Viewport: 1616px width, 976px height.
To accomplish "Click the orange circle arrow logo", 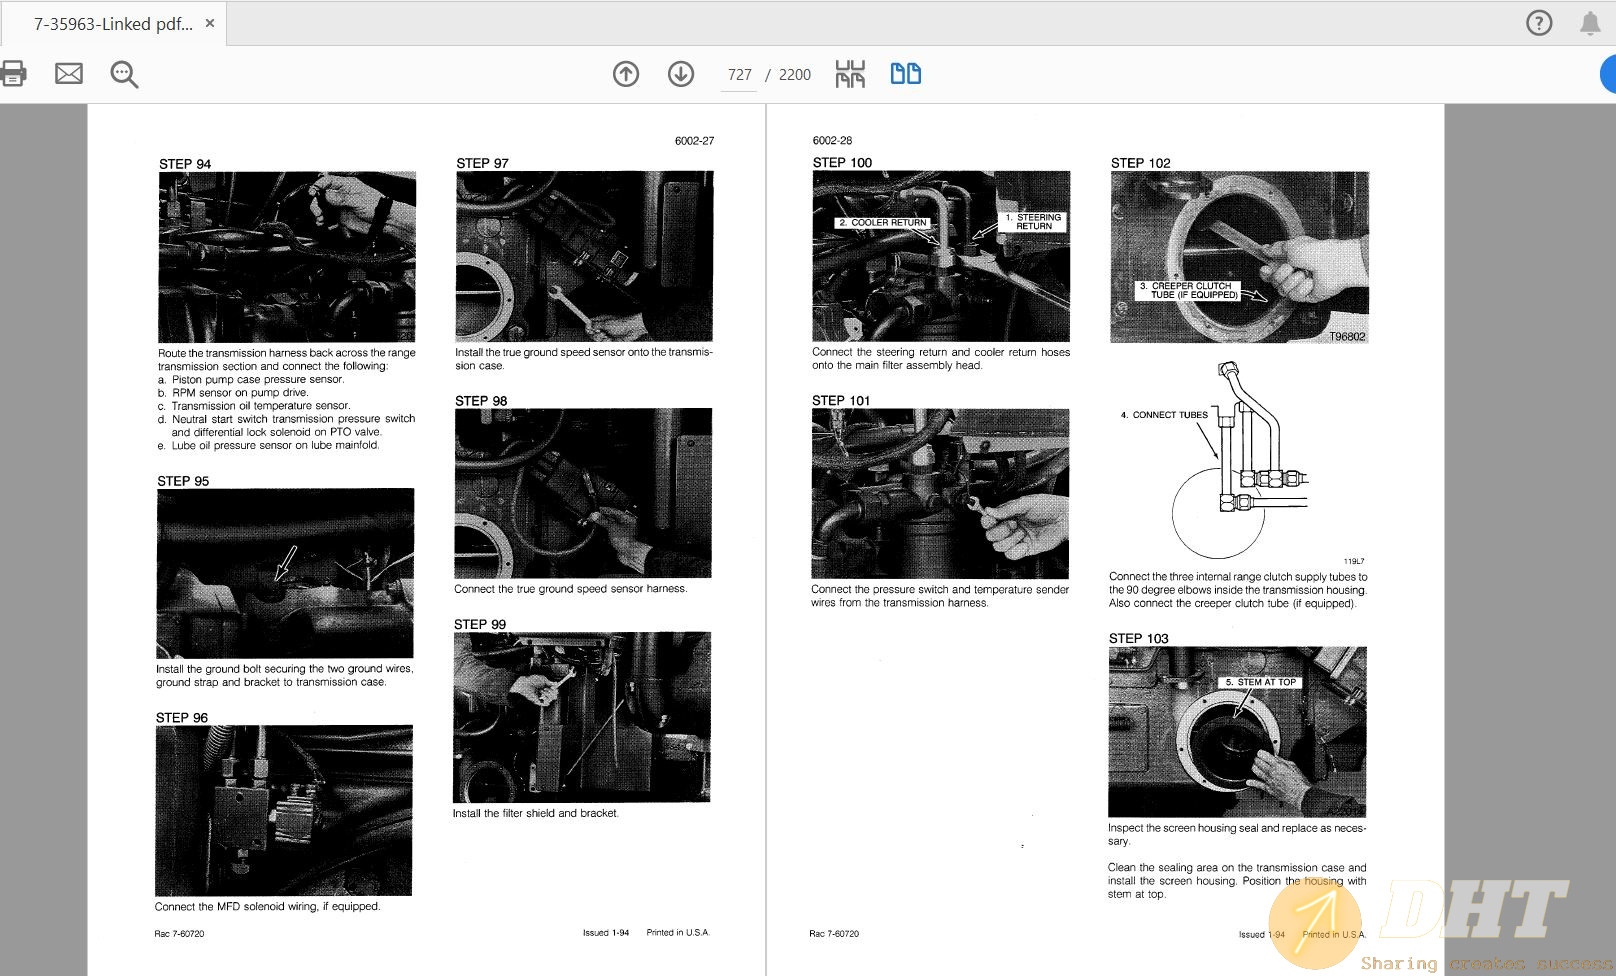I will [x=1314, y=923].
